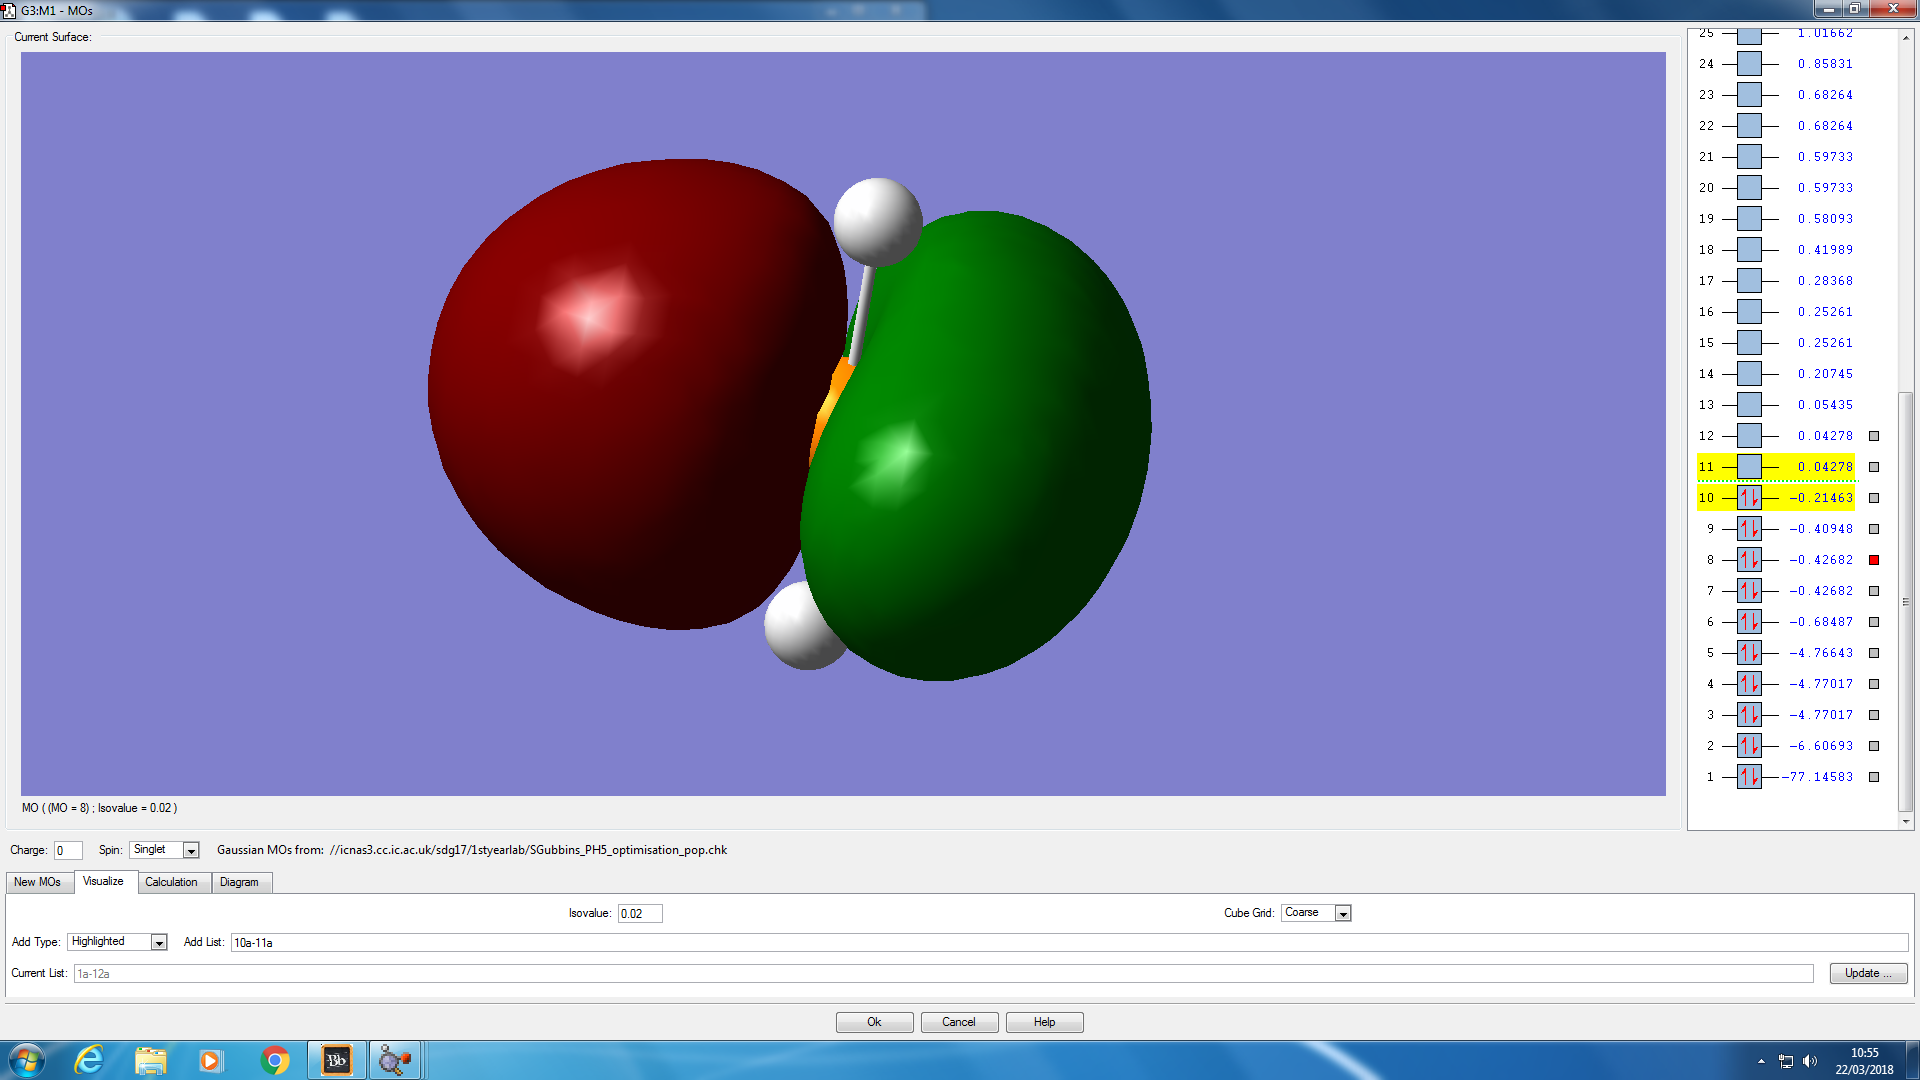Toggle the red surface marker for MO 8
Viewport: 1920px width, 1080px height.
pos(1874,560)
